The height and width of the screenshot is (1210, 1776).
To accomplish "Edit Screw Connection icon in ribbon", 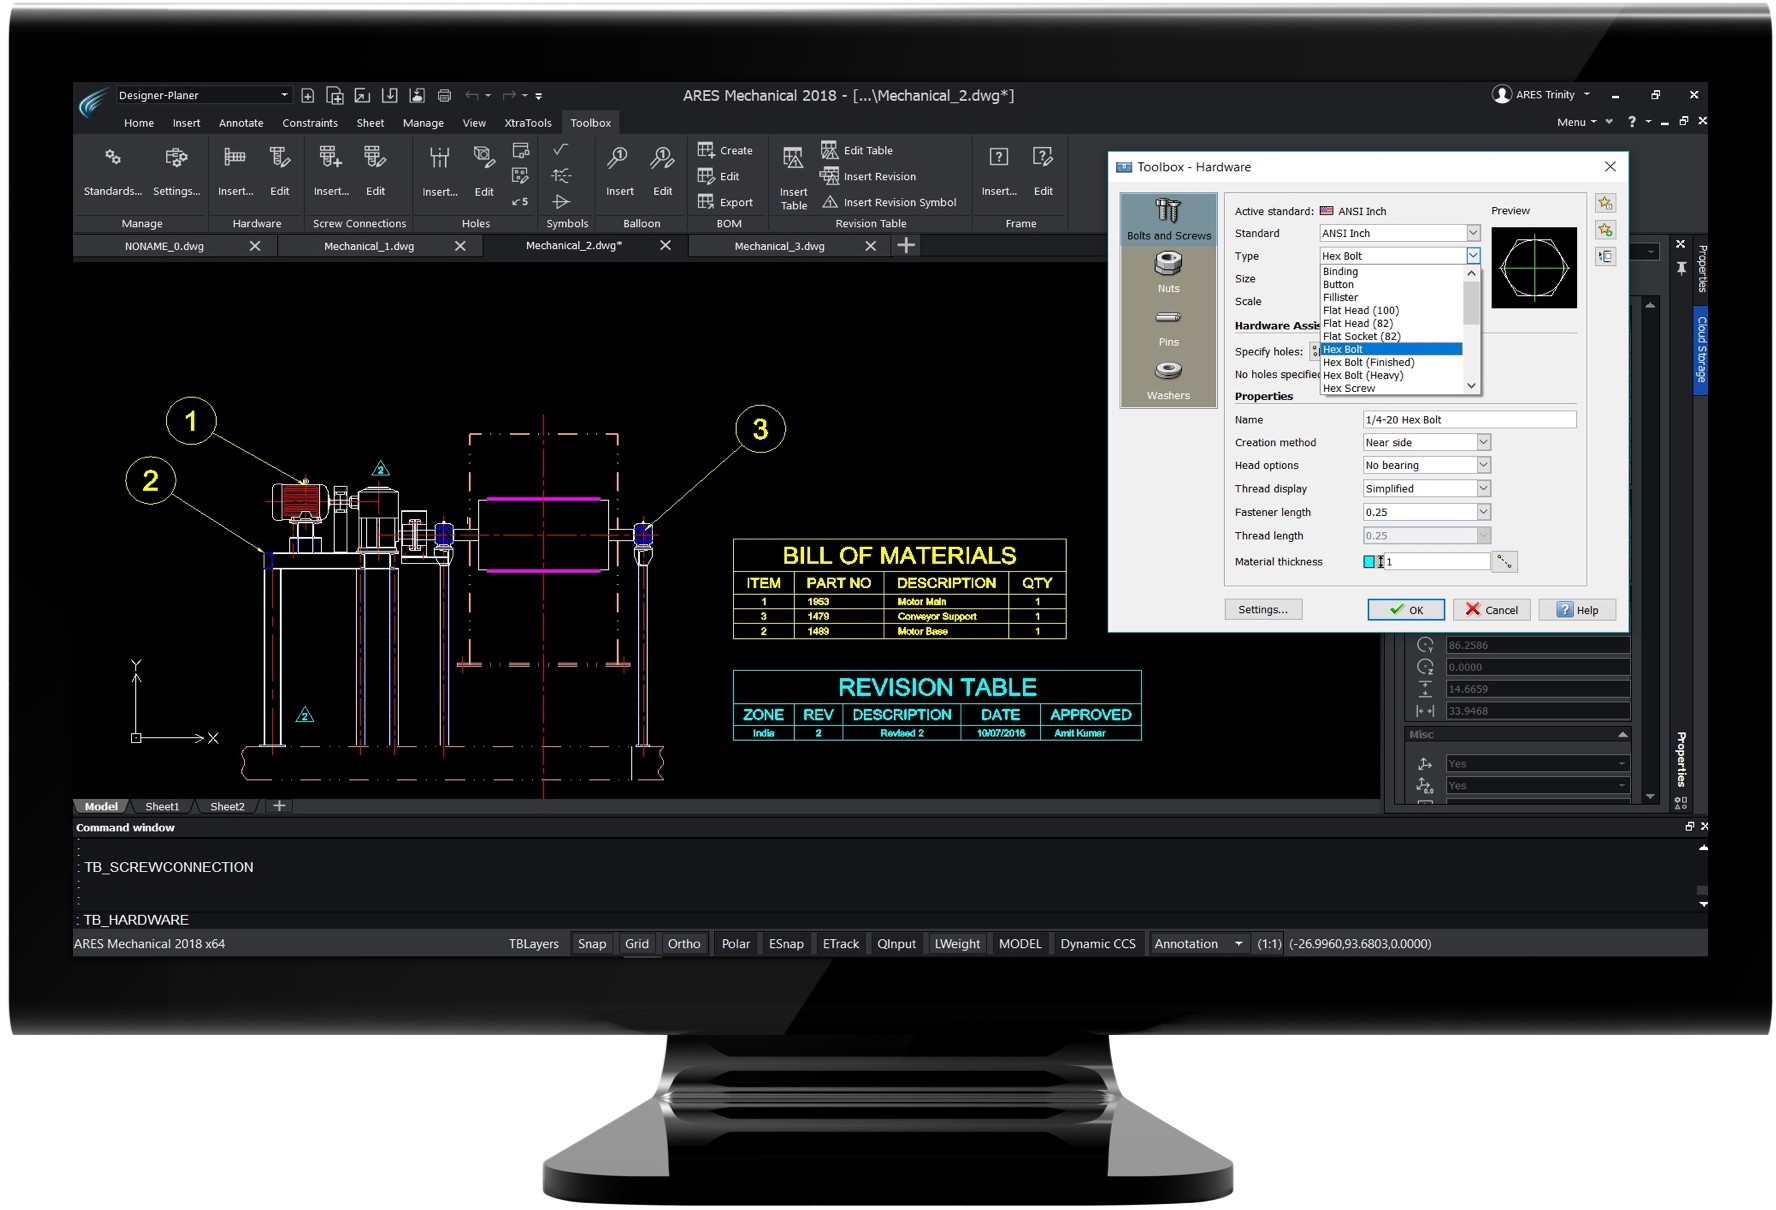I will 375,158.
